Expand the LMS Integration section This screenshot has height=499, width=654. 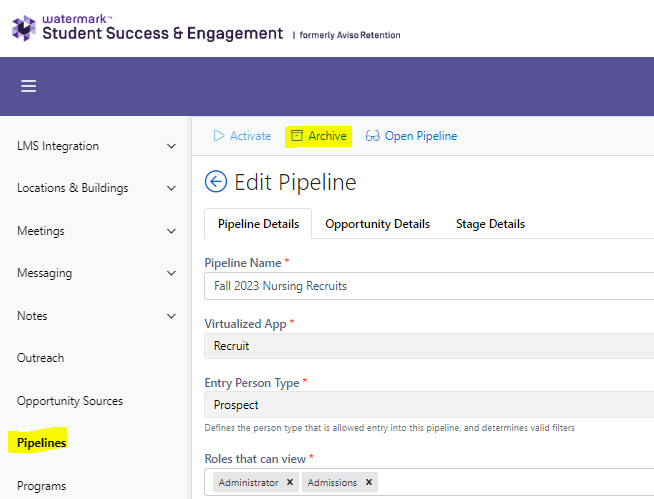pyautogui.click(x=171, y=146)
